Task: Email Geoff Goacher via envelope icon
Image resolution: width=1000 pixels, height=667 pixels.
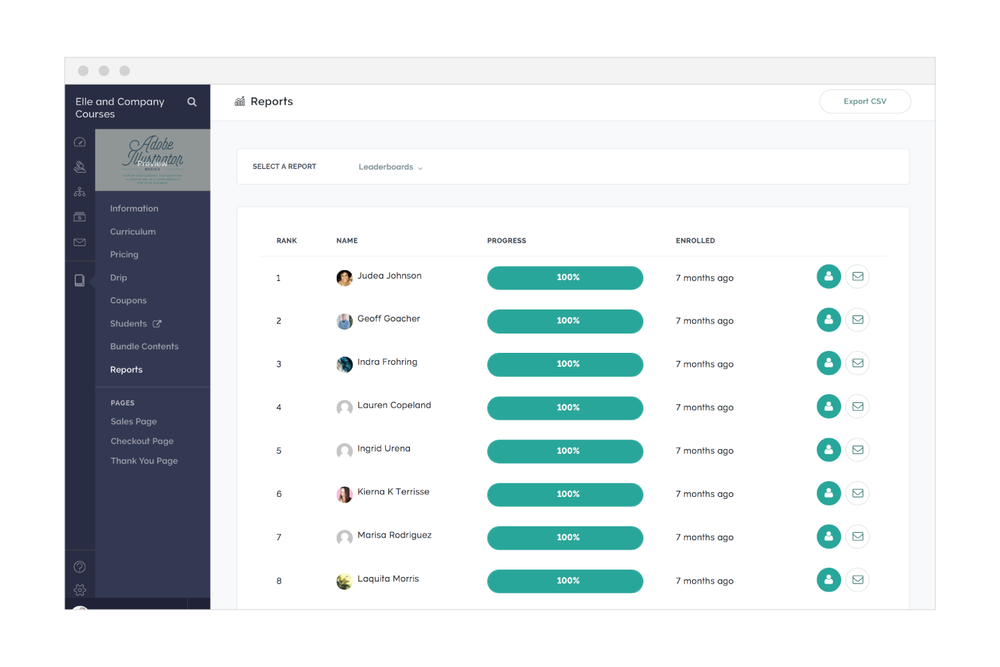Action: [857, 320]
